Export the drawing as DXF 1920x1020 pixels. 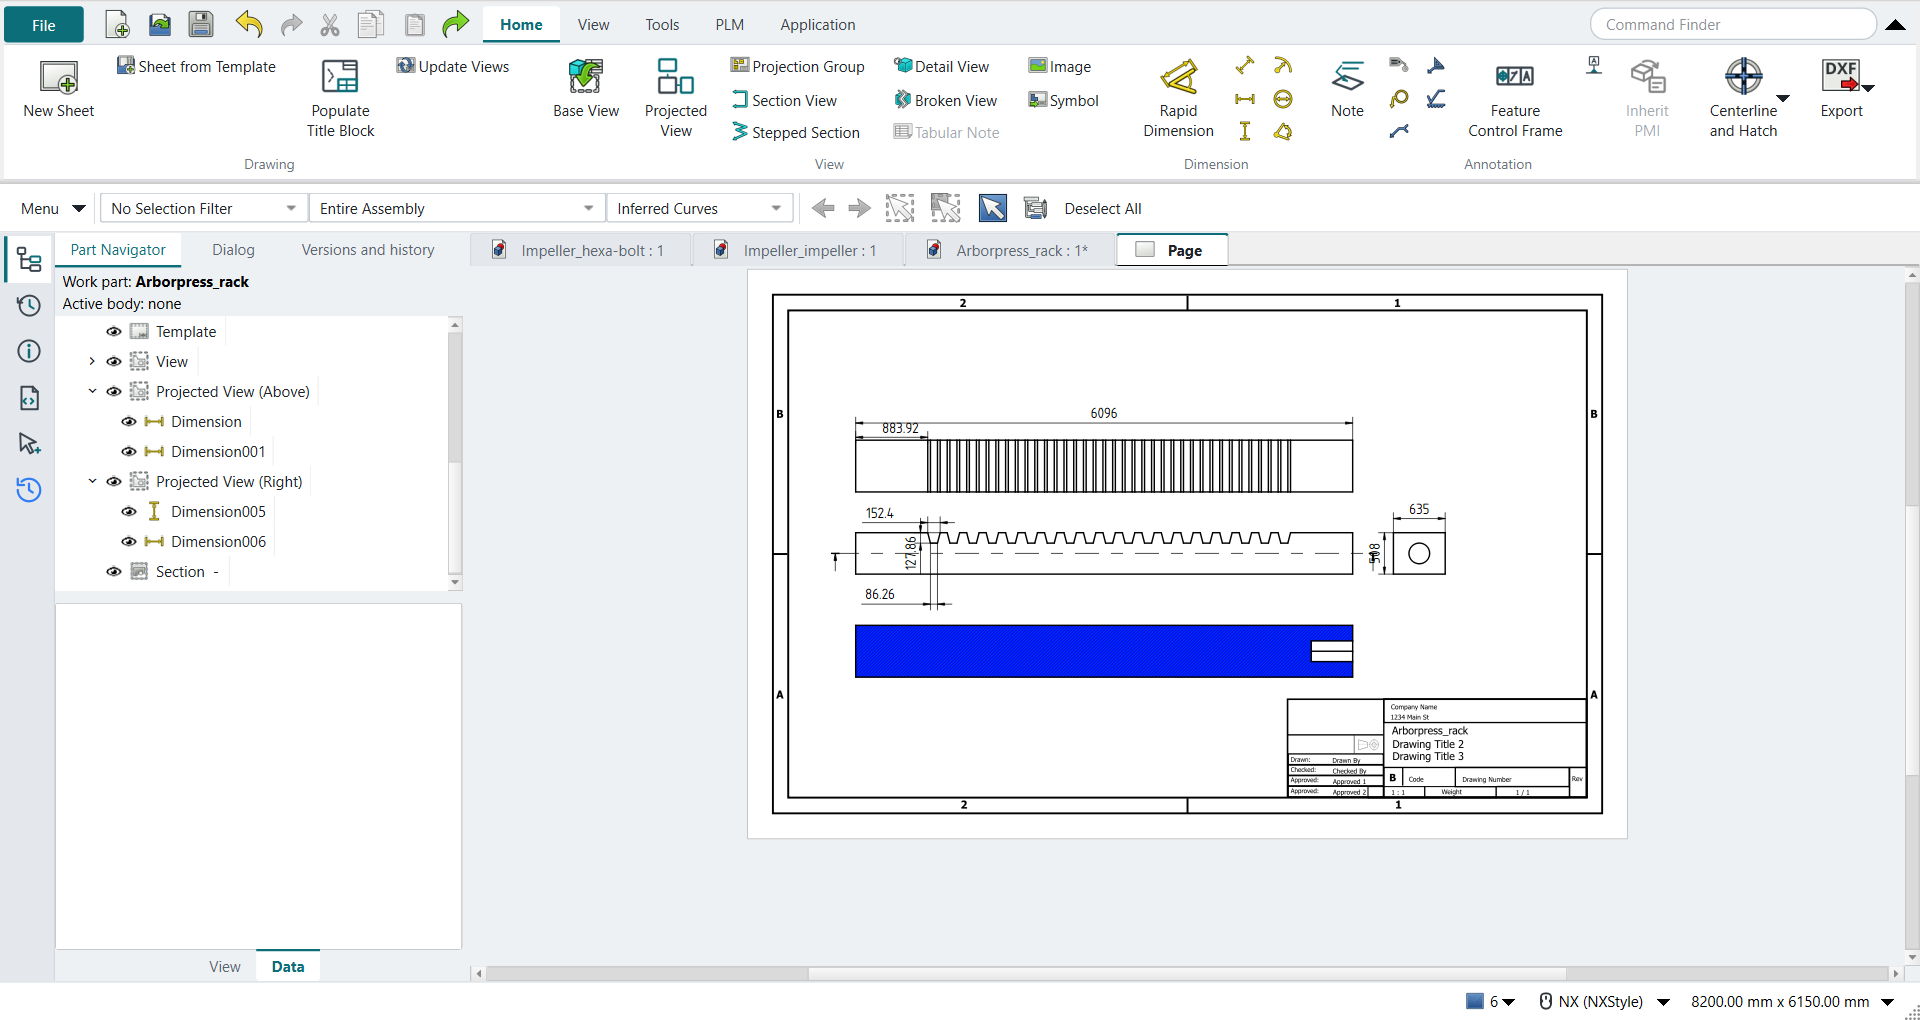[x=1841, y=88]
